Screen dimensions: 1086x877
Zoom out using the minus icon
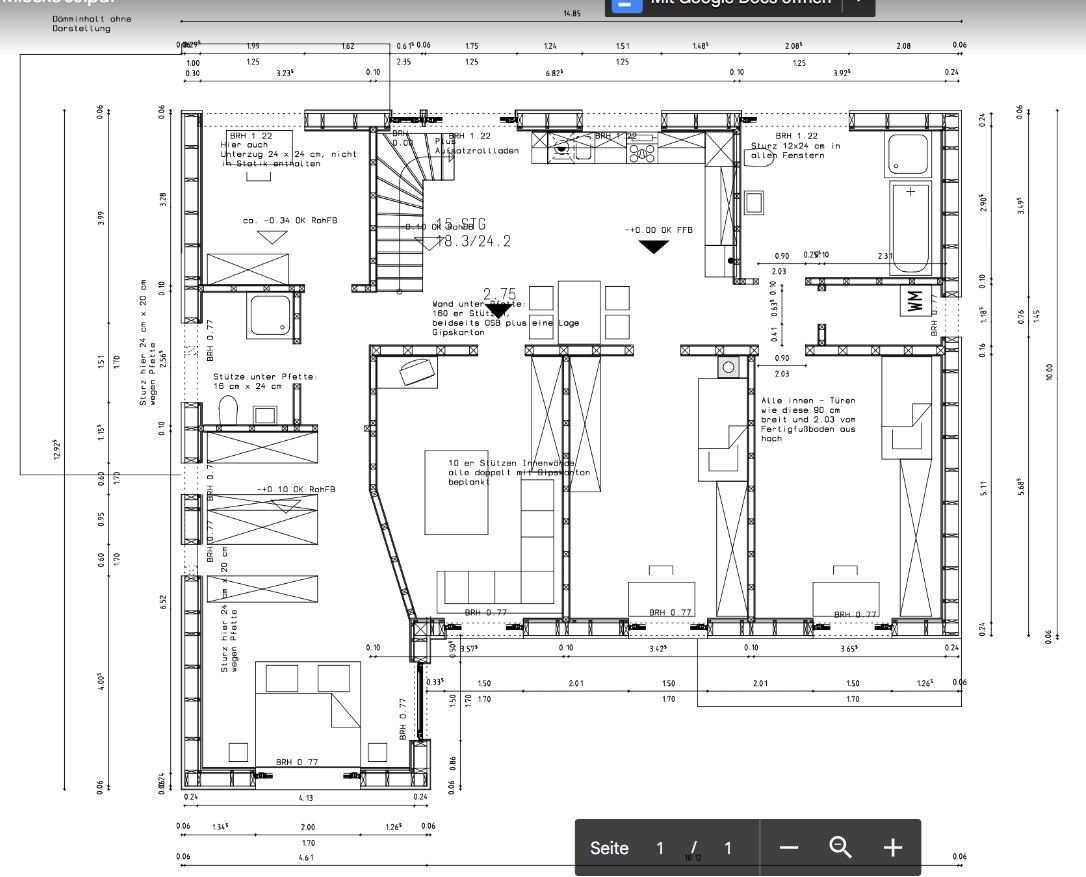click(x=789, y=848)
